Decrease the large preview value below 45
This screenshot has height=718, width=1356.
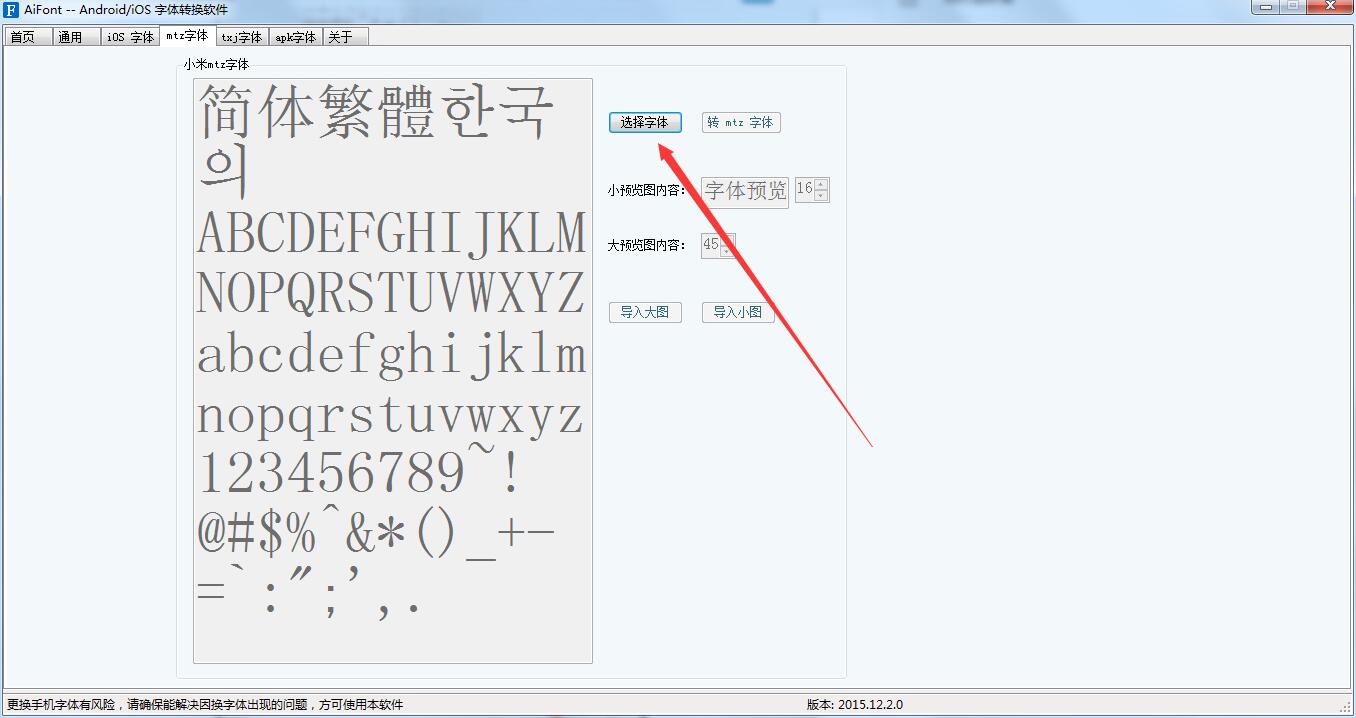click(x=728, y=249)
